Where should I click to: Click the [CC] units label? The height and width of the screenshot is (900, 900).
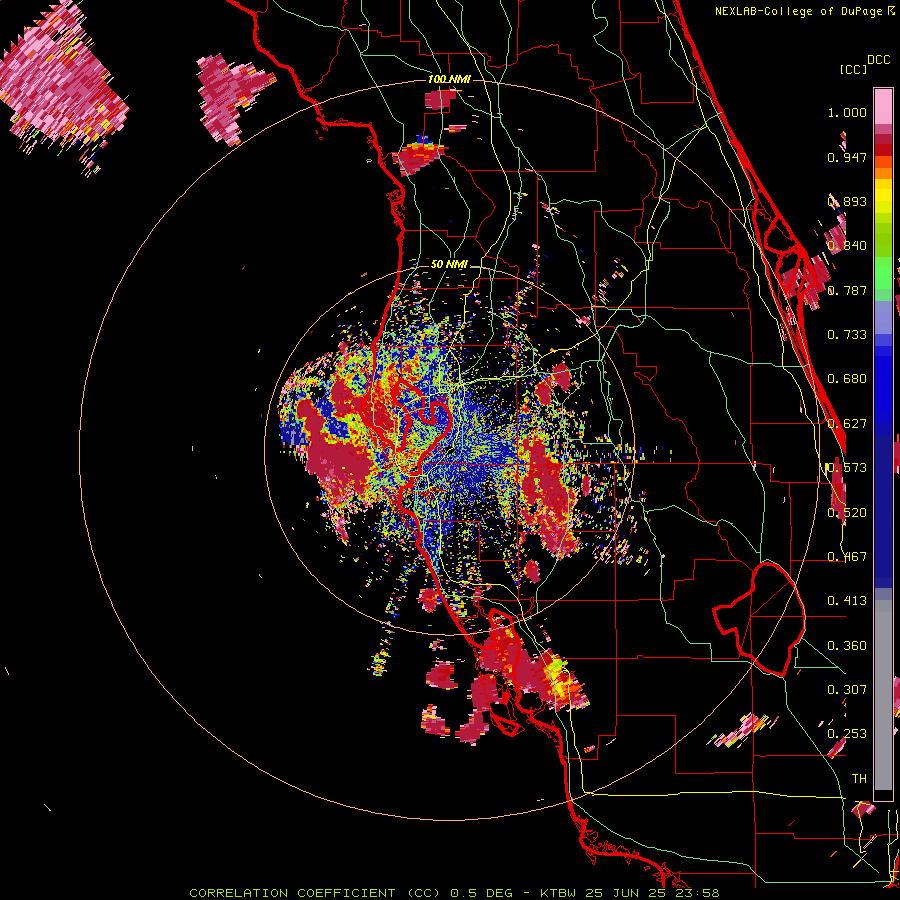coord(853,69)
